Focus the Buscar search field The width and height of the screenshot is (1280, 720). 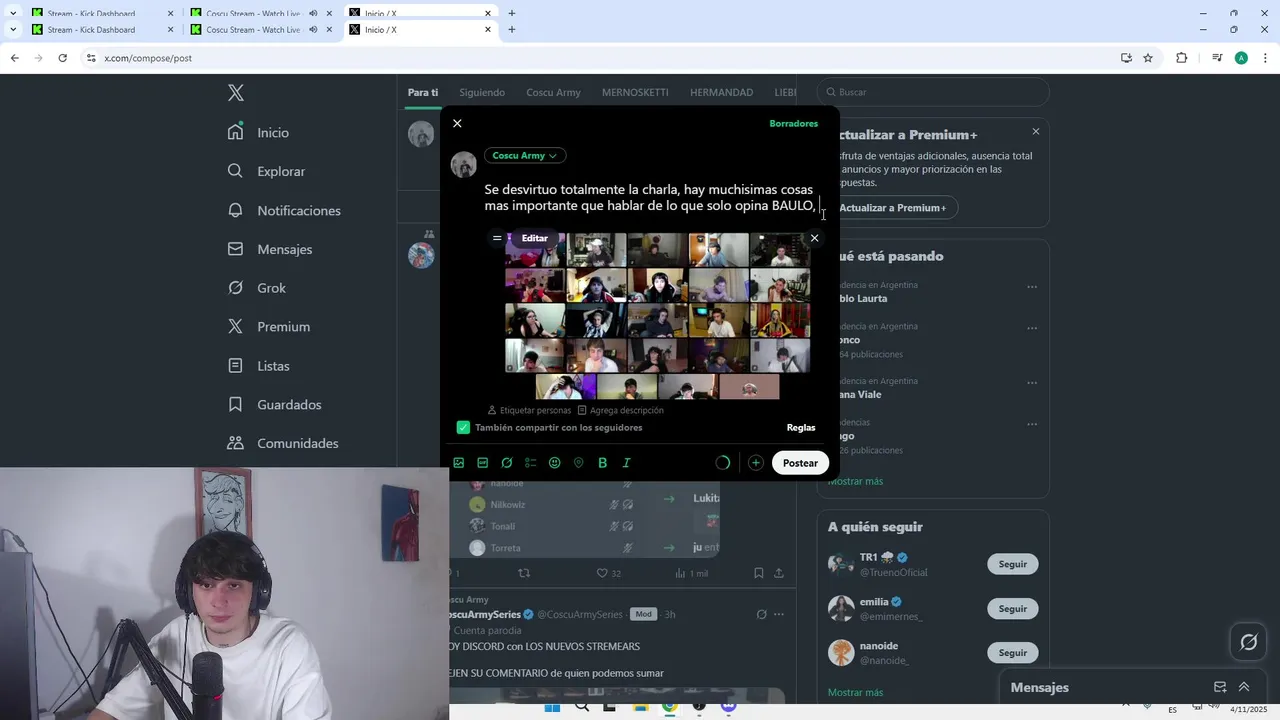tap(933, 92)
